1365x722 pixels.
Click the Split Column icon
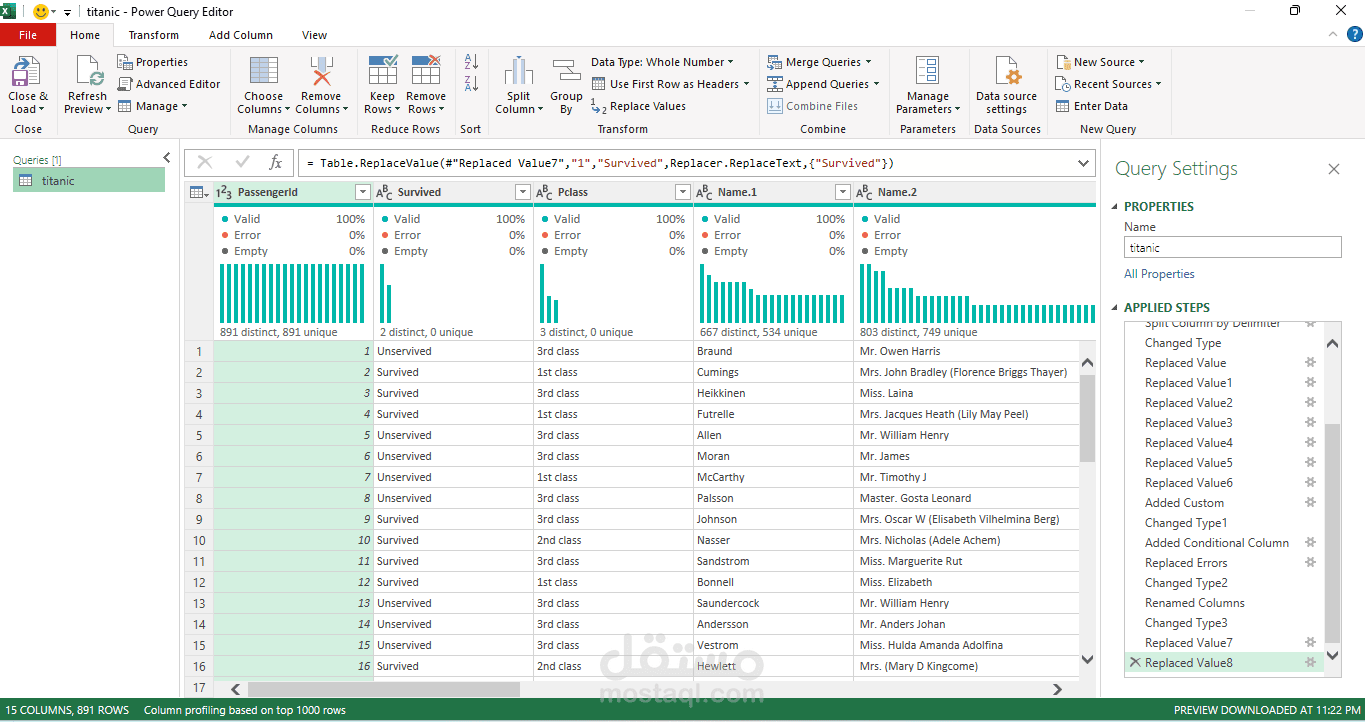tap(518, 72)
